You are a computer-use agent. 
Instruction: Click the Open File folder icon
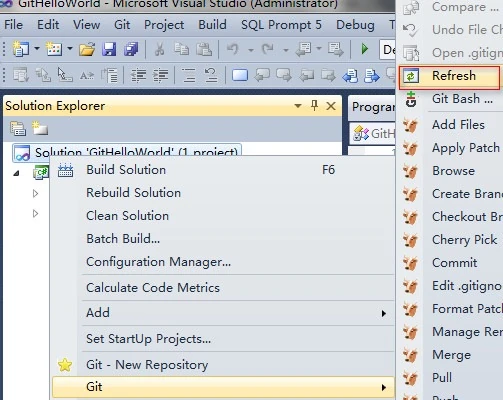click(87, 49)
